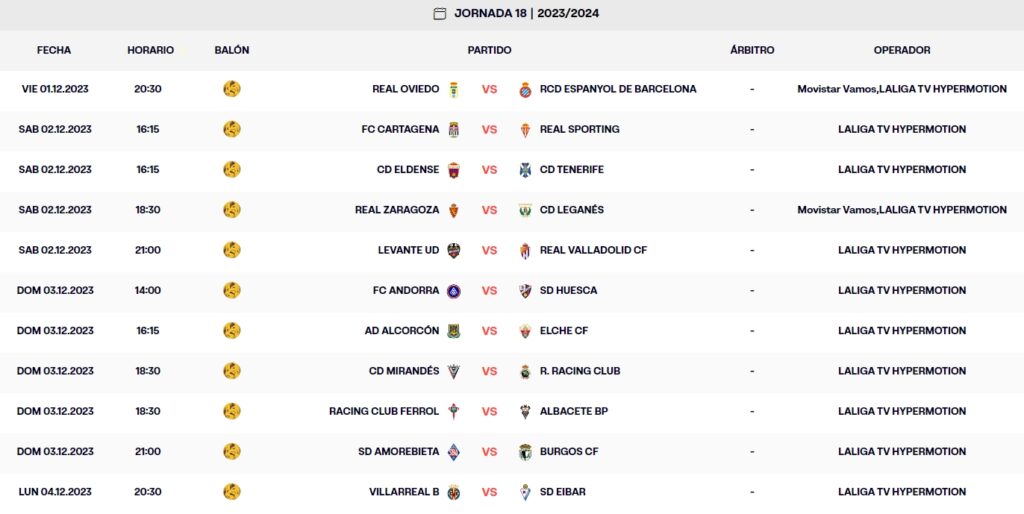Click the ball icon in Real Zaragoza row
The width and height of the screenshot is (1024, 514).
232,210
